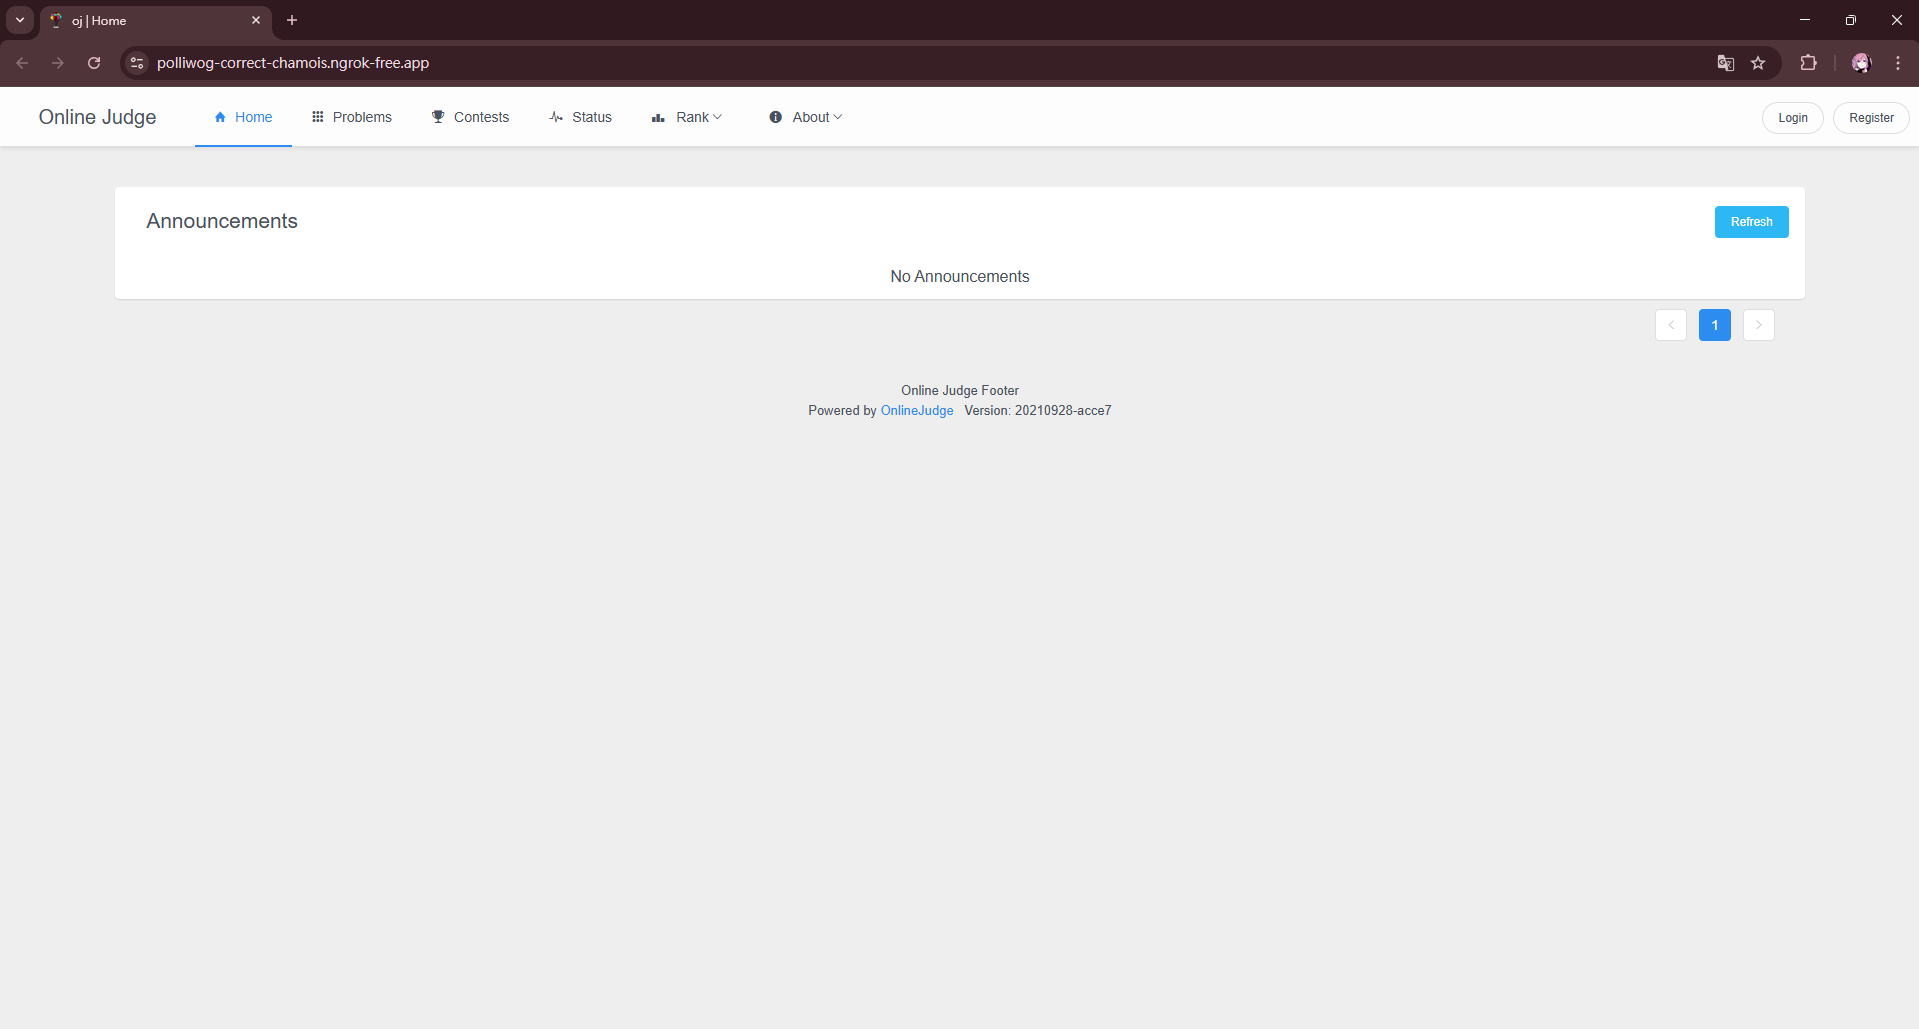The height and width of the screenshot is (1029, 1919).
Task: View site information icon beside the URL
Action: pos(137,63)
